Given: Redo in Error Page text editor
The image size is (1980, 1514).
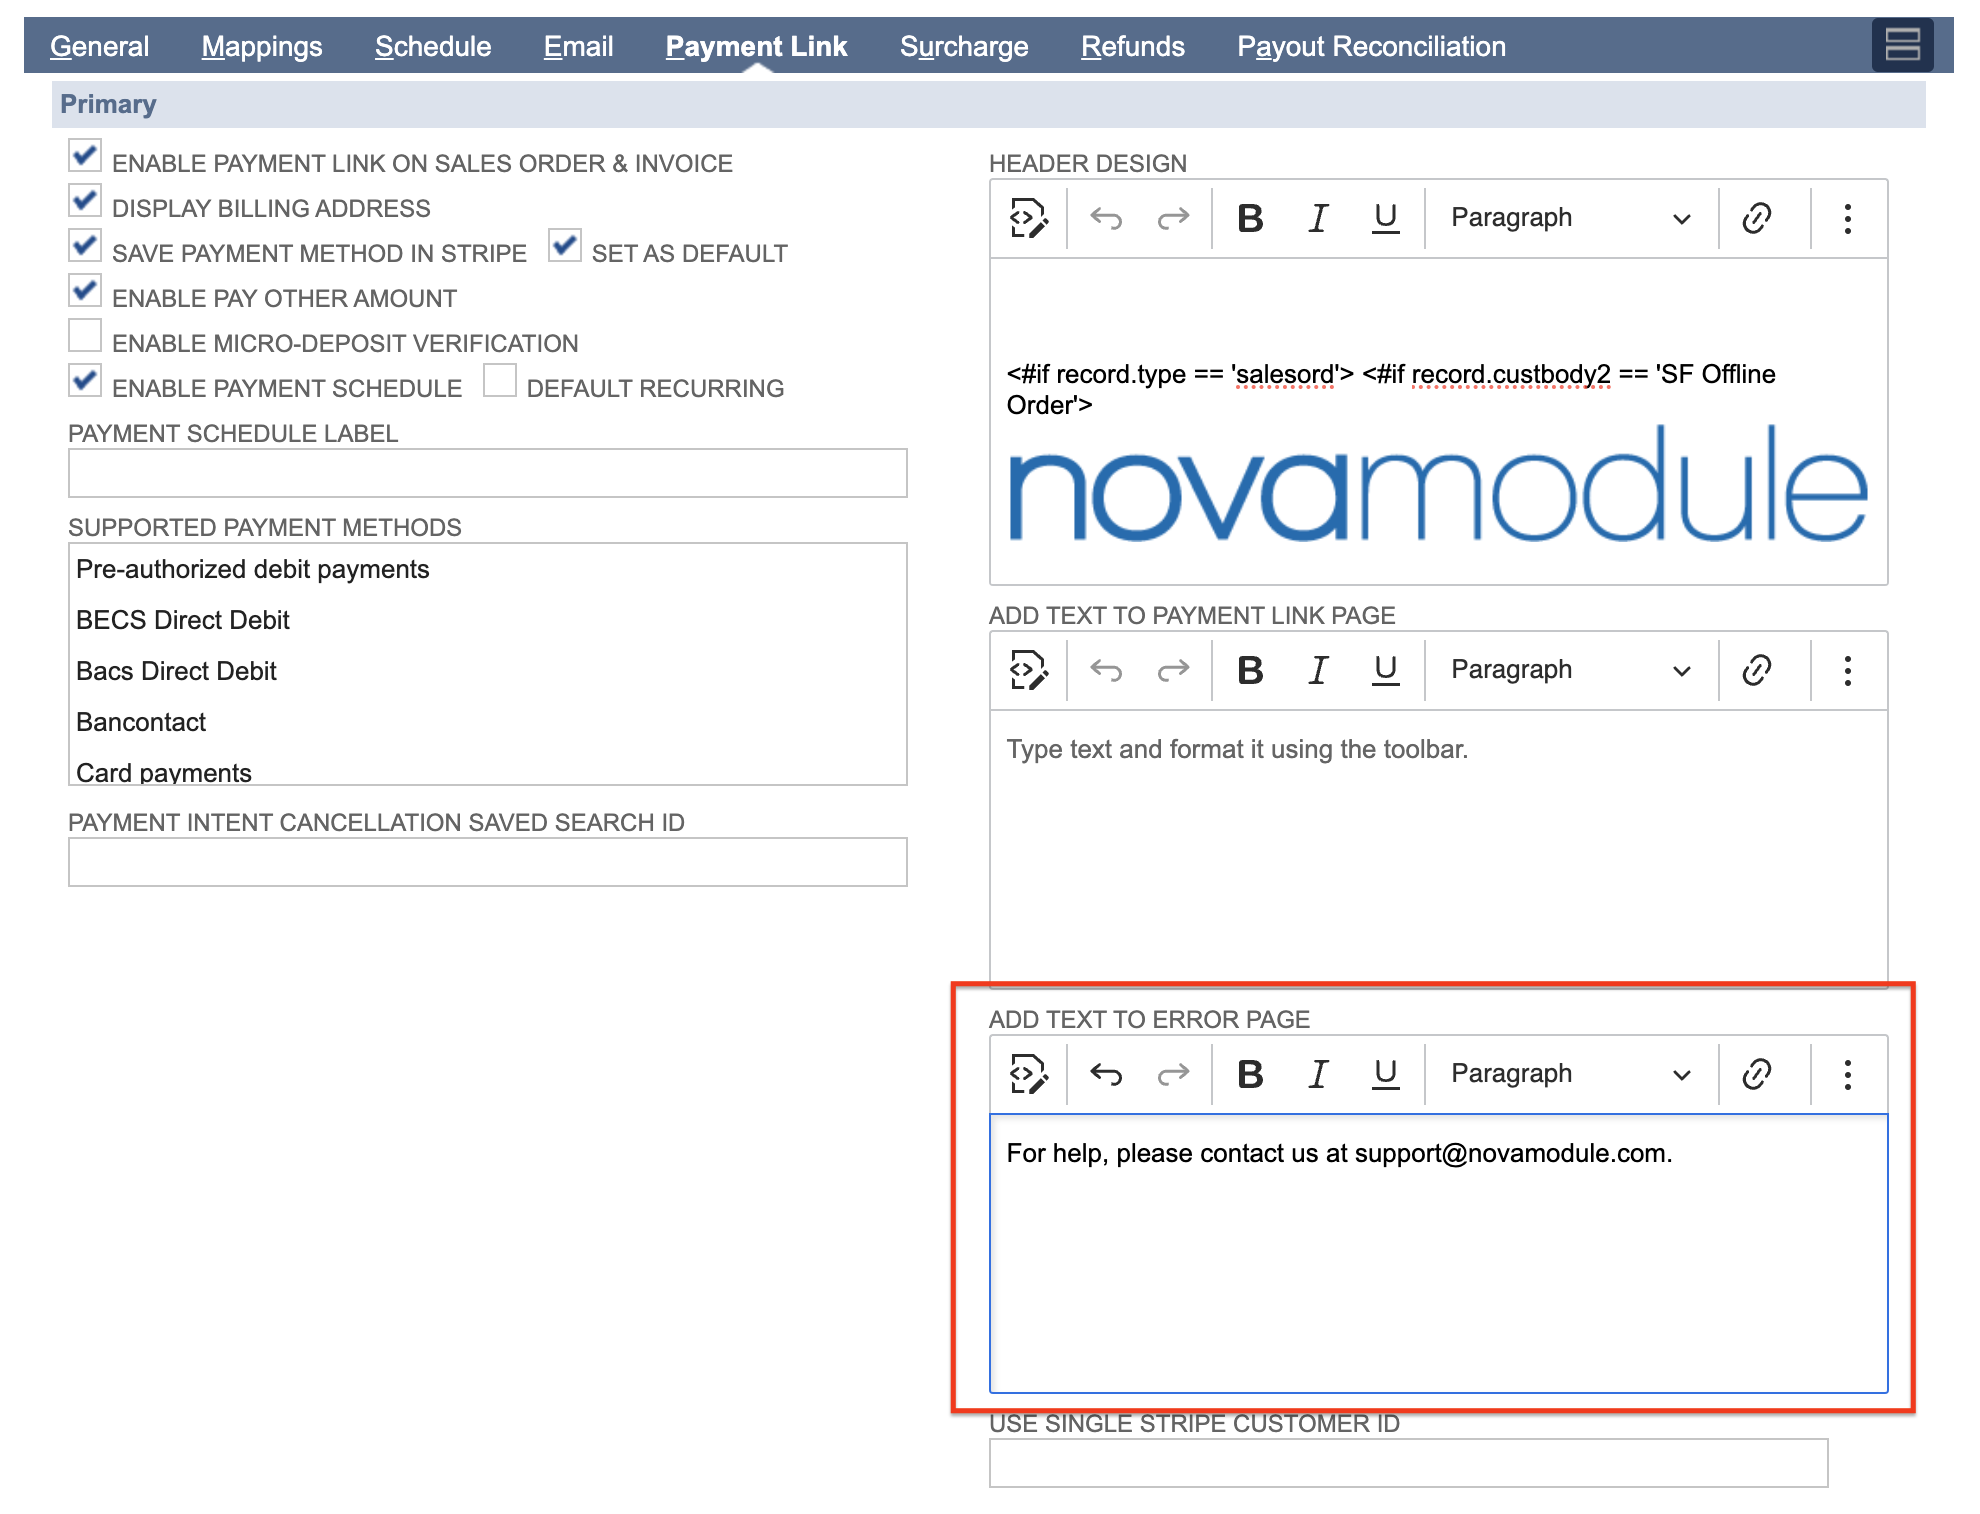Looking at the screenshot, I should (1173, 1074).
